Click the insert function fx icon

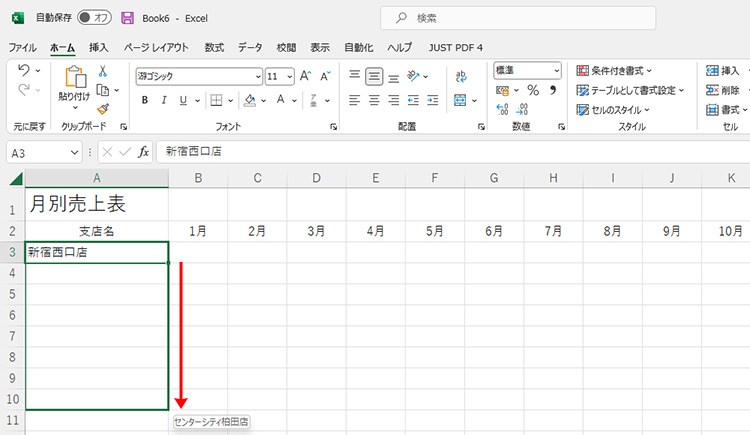(143, 152)
